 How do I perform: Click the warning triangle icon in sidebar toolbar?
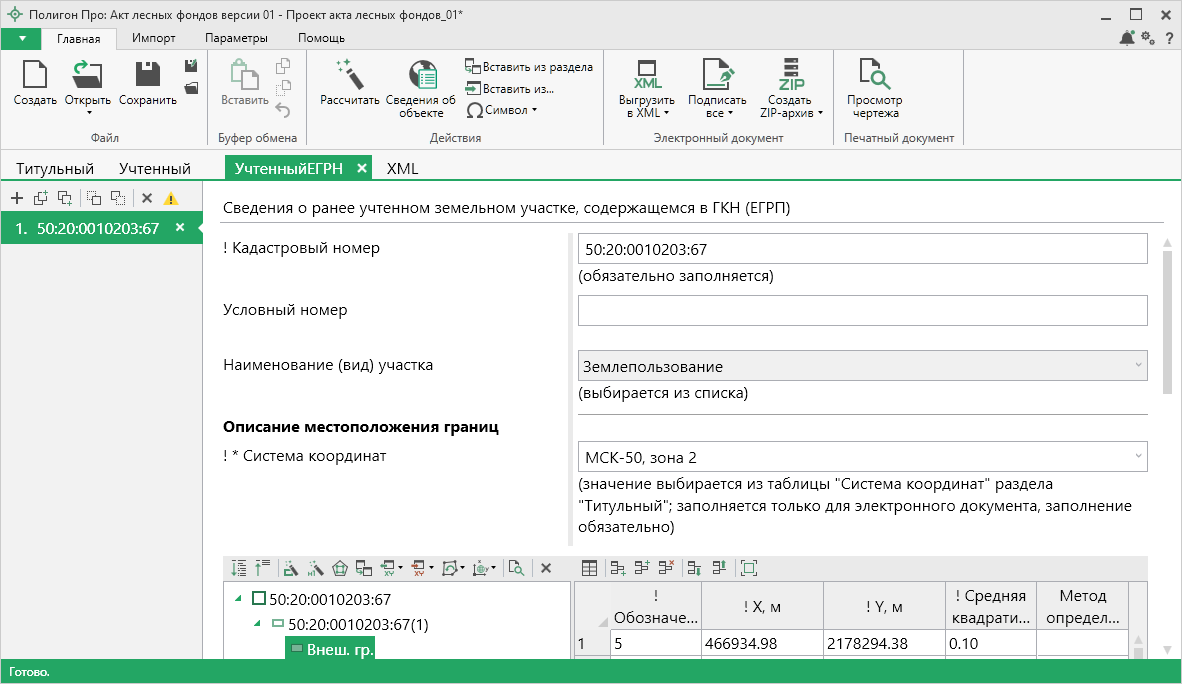[171, 198]
